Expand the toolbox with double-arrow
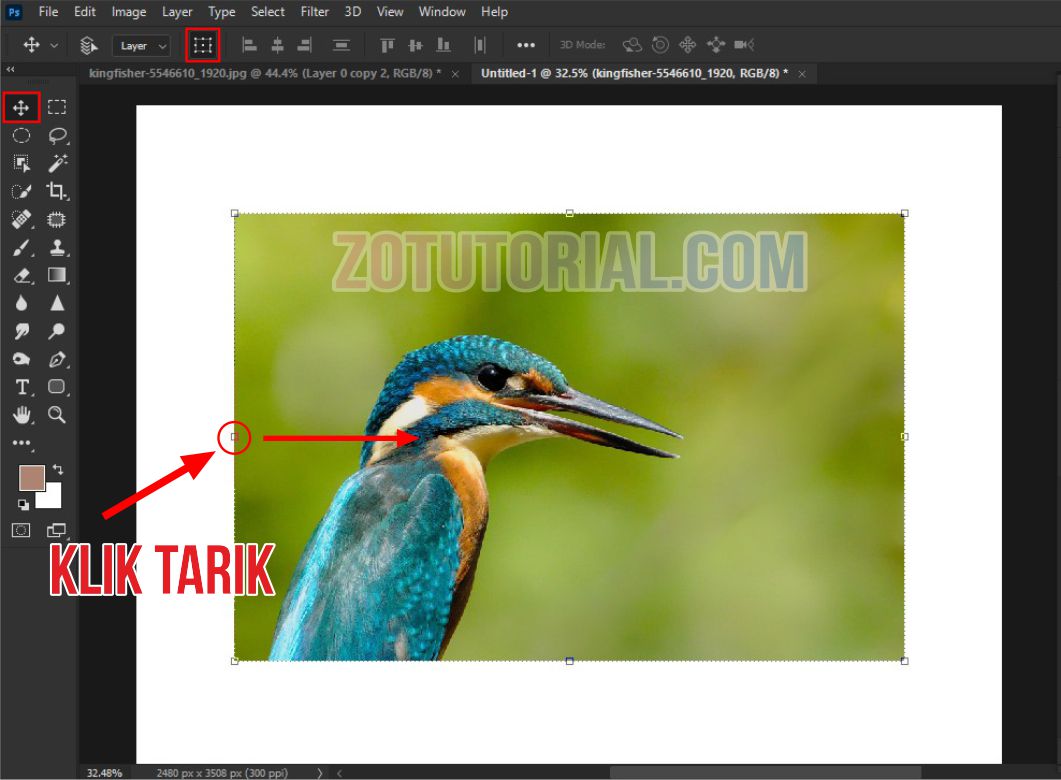The image size is (1061, 780). (x=10, y=69)
